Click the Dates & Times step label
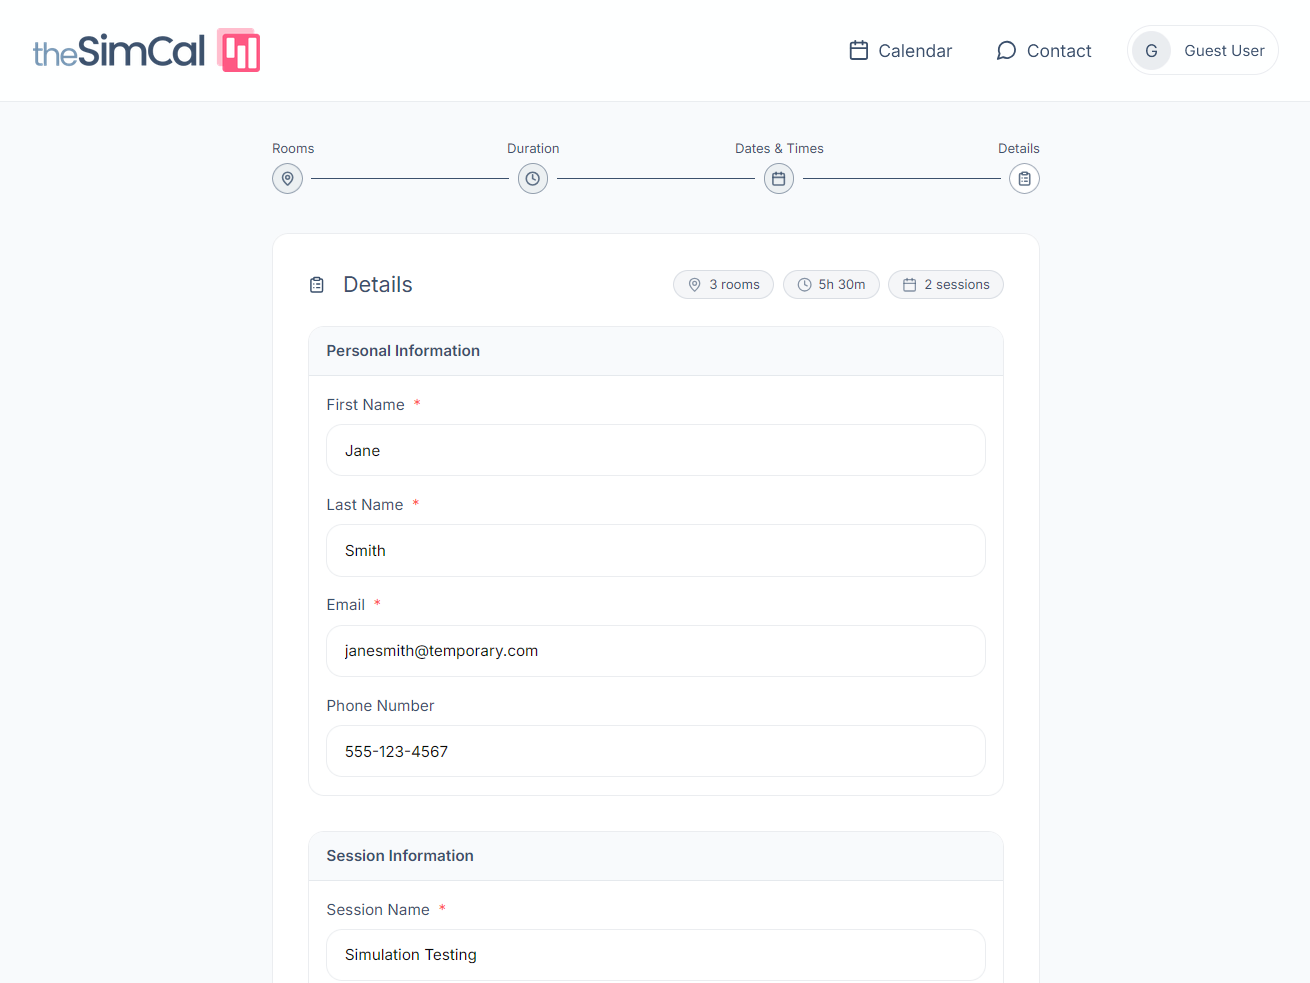The image size is (1310, 983). tap(779, 148)
